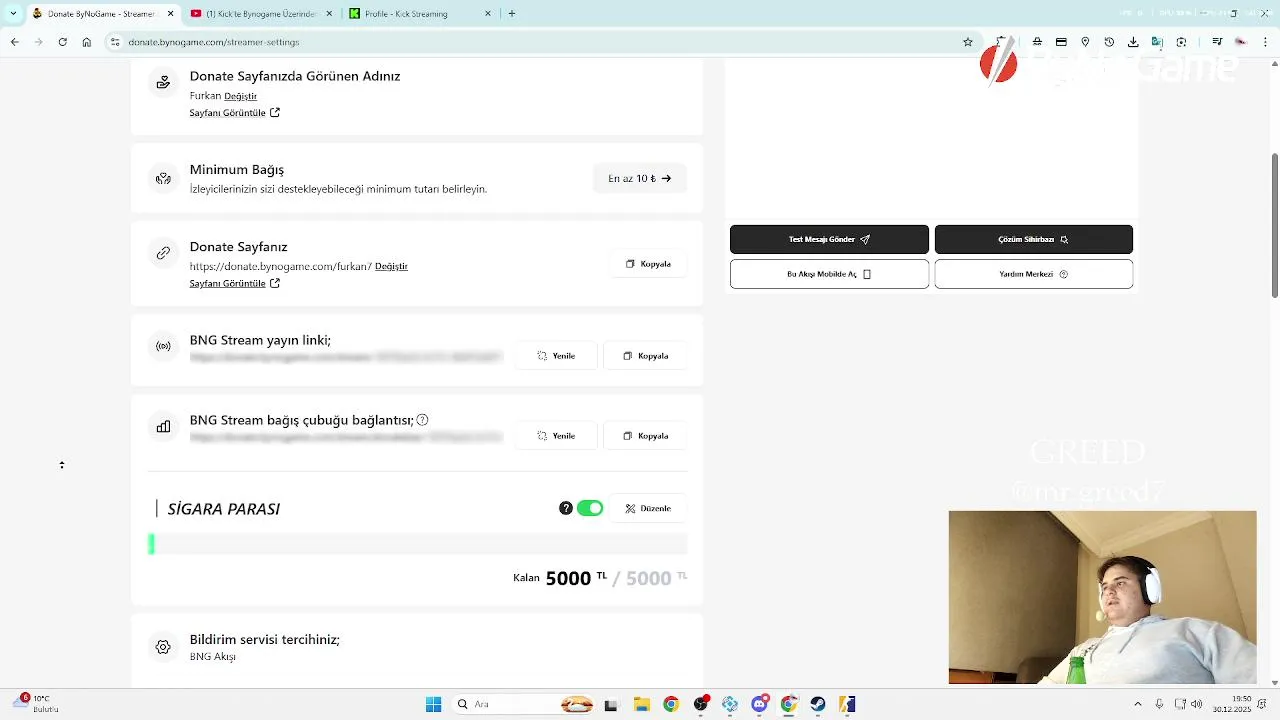Click the microphone icon in system tray
The width and height of the screenshot is (1280, 720).
[1159, 704]
